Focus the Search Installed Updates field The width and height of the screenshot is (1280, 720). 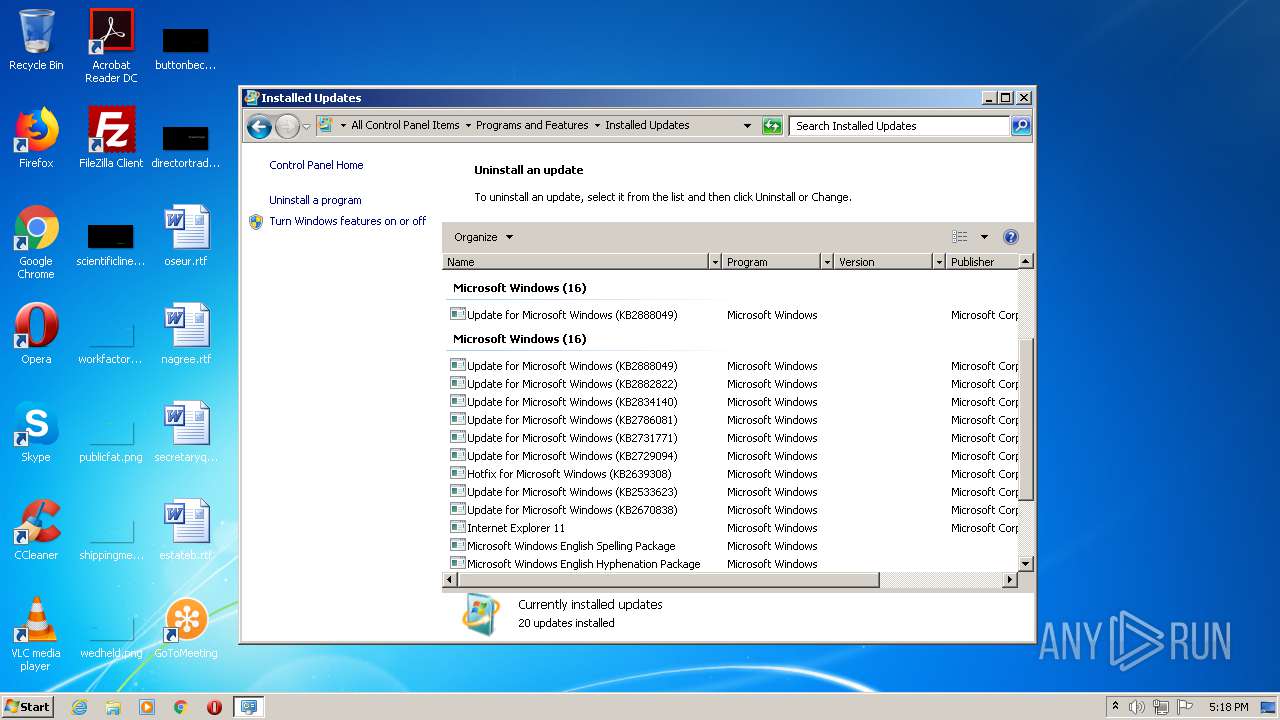[x=899, y=126]
